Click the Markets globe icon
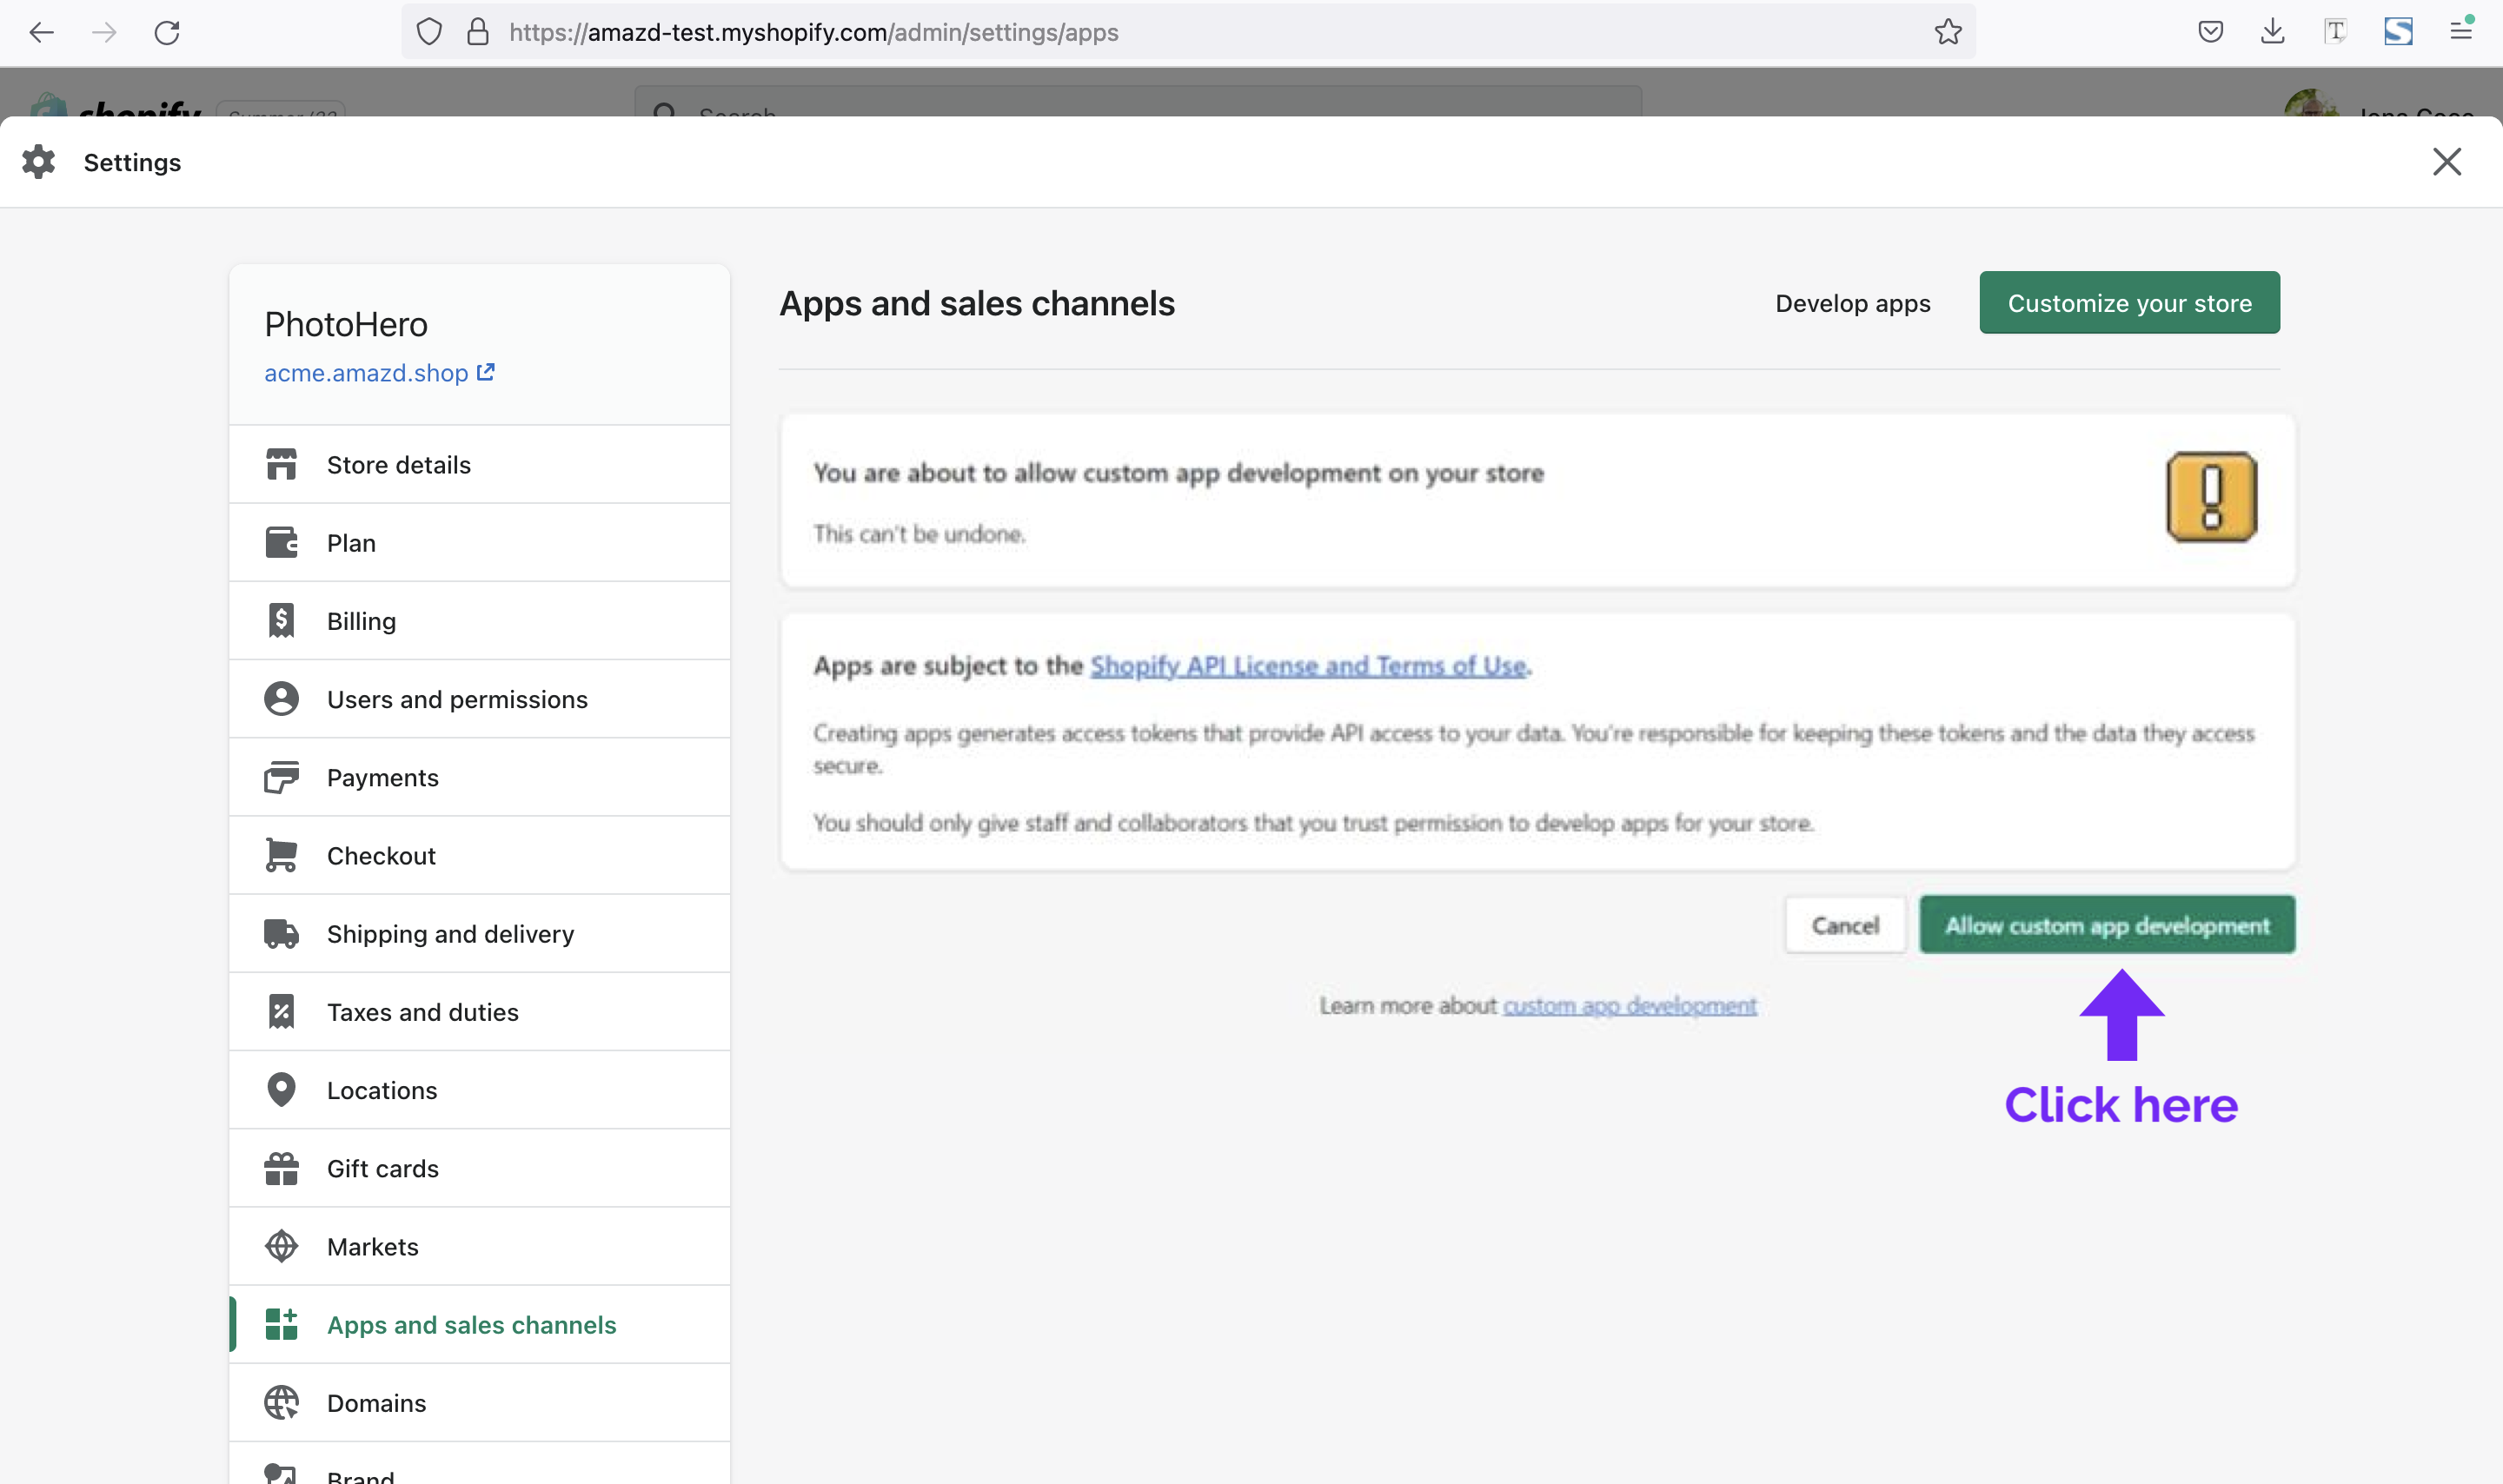The image size is (2503, 1484). click(x=281, y=1246)
